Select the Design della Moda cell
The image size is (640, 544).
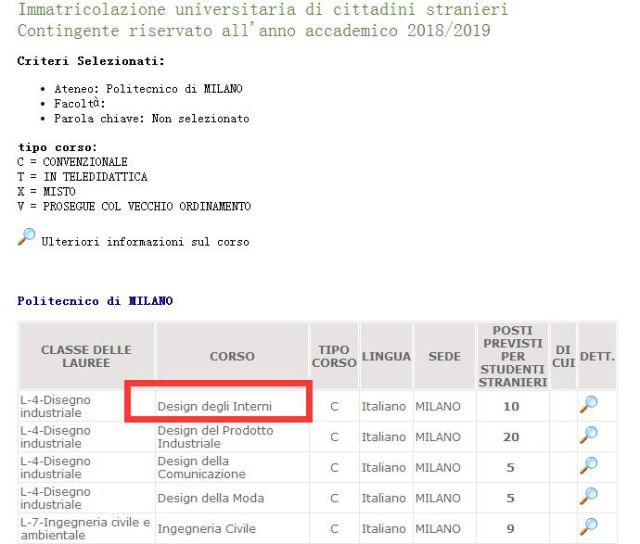click(232, 498)
